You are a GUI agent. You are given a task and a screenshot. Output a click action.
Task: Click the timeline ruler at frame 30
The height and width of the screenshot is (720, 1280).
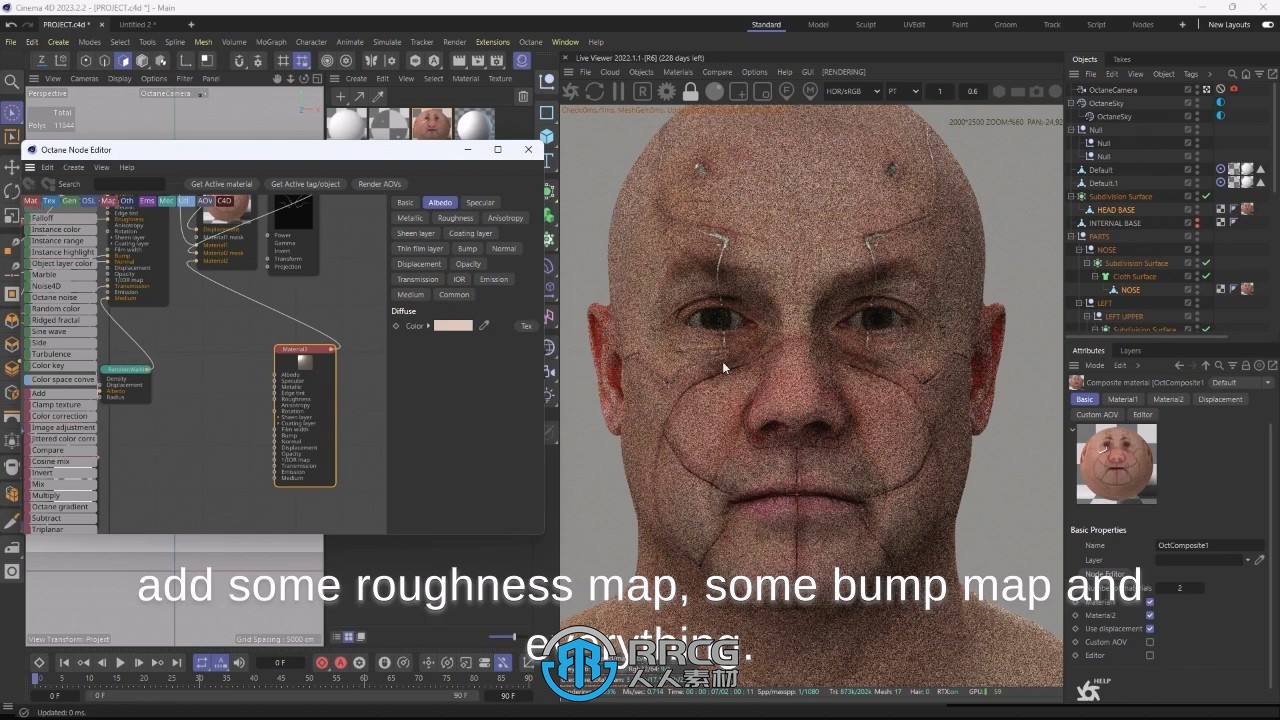(x=199, y=679)
